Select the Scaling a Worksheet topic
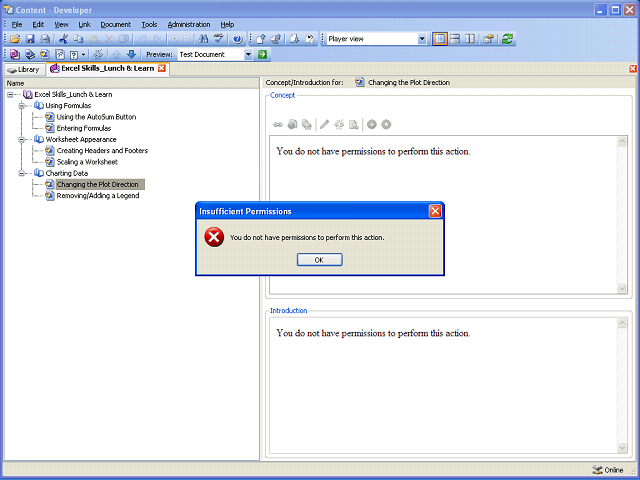The image size is (640, 480). [87, 162]
